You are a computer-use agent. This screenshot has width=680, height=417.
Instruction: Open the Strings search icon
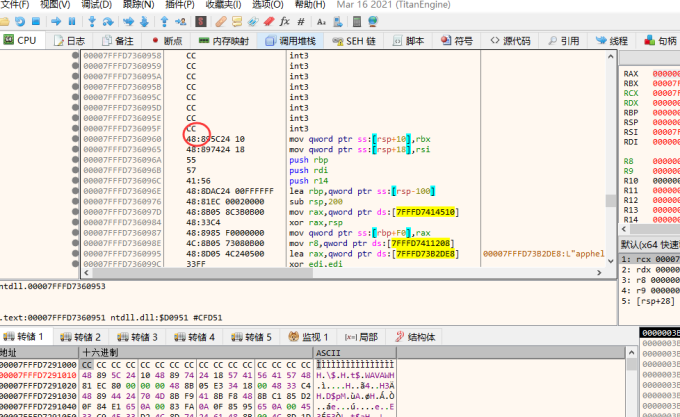(x=321, y=21)
